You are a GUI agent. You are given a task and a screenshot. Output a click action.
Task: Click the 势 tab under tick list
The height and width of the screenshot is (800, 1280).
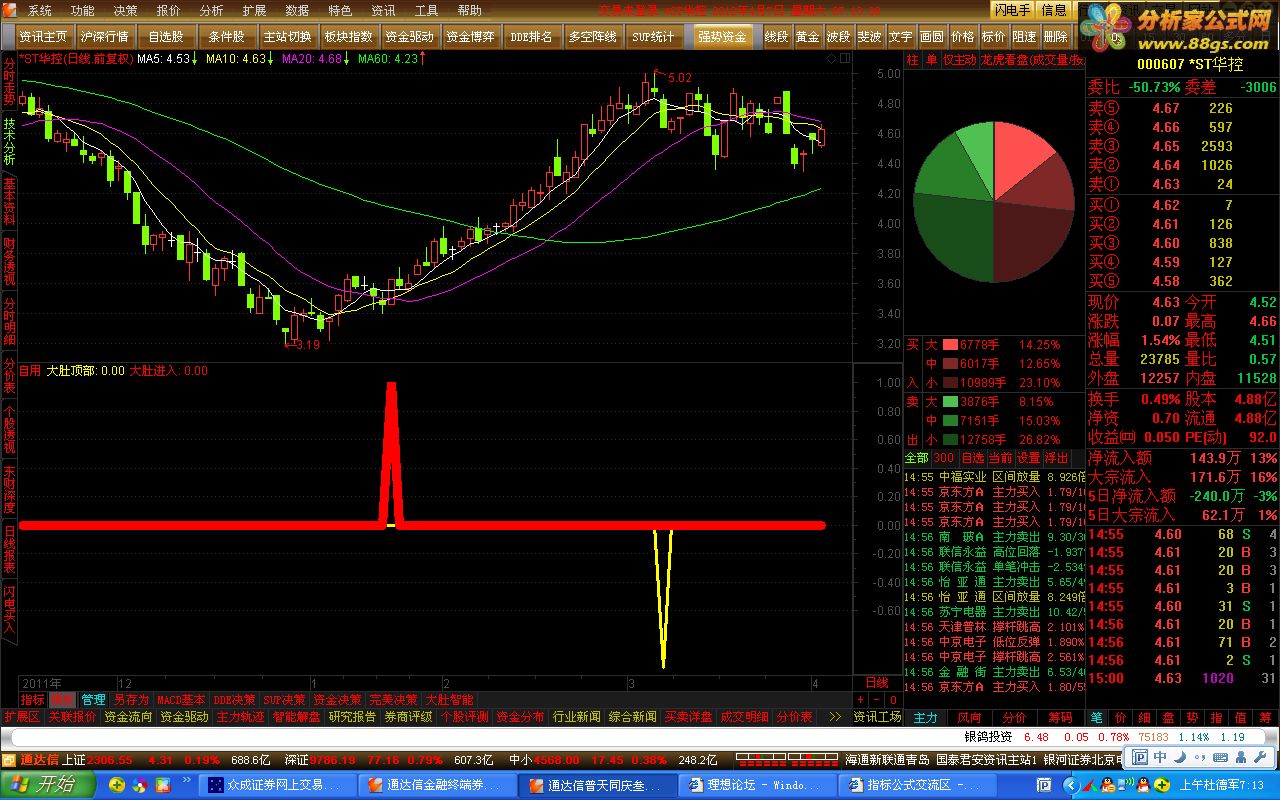(x=1192, y=717)
